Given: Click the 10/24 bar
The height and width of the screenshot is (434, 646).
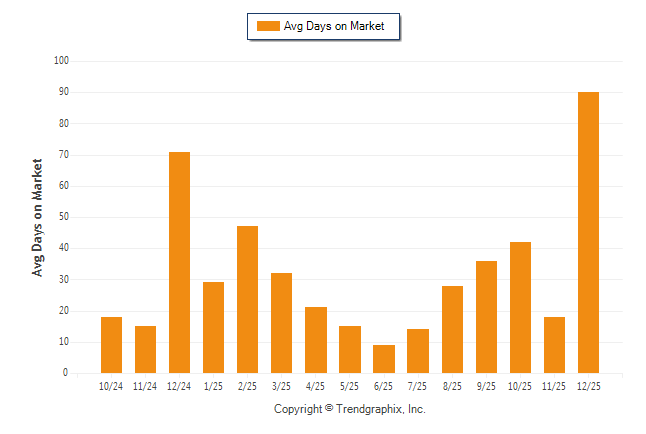Looking at the screenshot, I should [111, 345].
